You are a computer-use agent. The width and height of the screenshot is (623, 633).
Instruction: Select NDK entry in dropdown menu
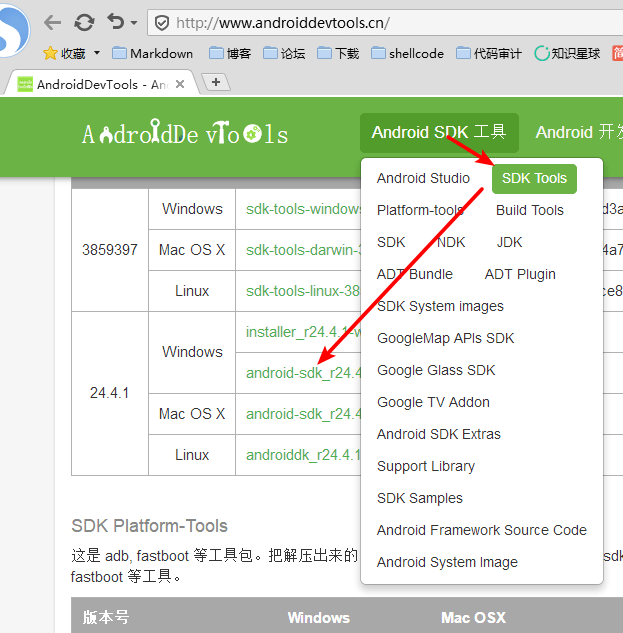click(x=451, y=242)
